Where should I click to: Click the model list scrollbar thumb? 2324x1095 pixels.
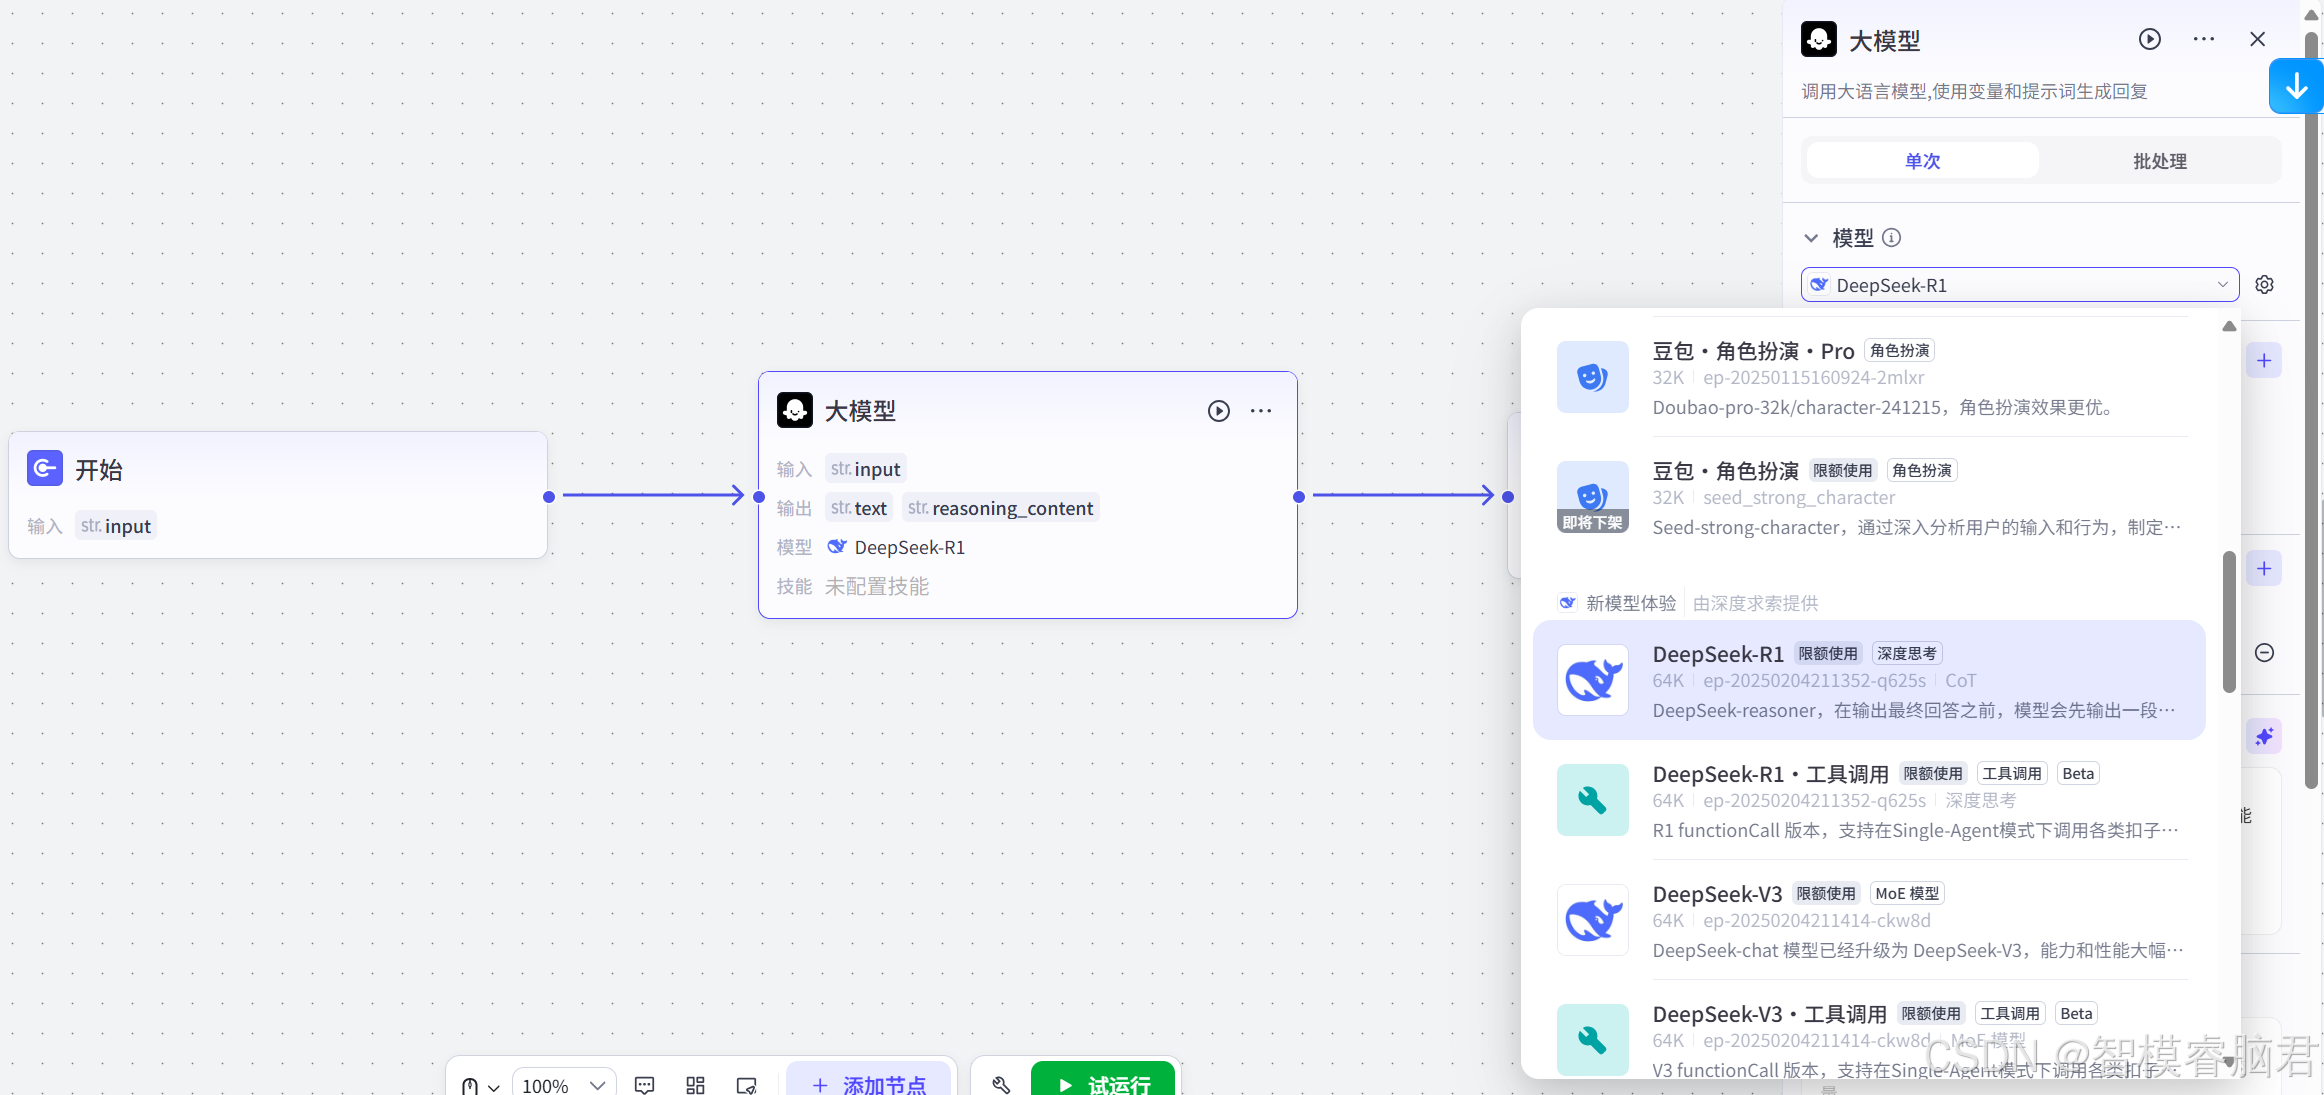(2229, 620)
